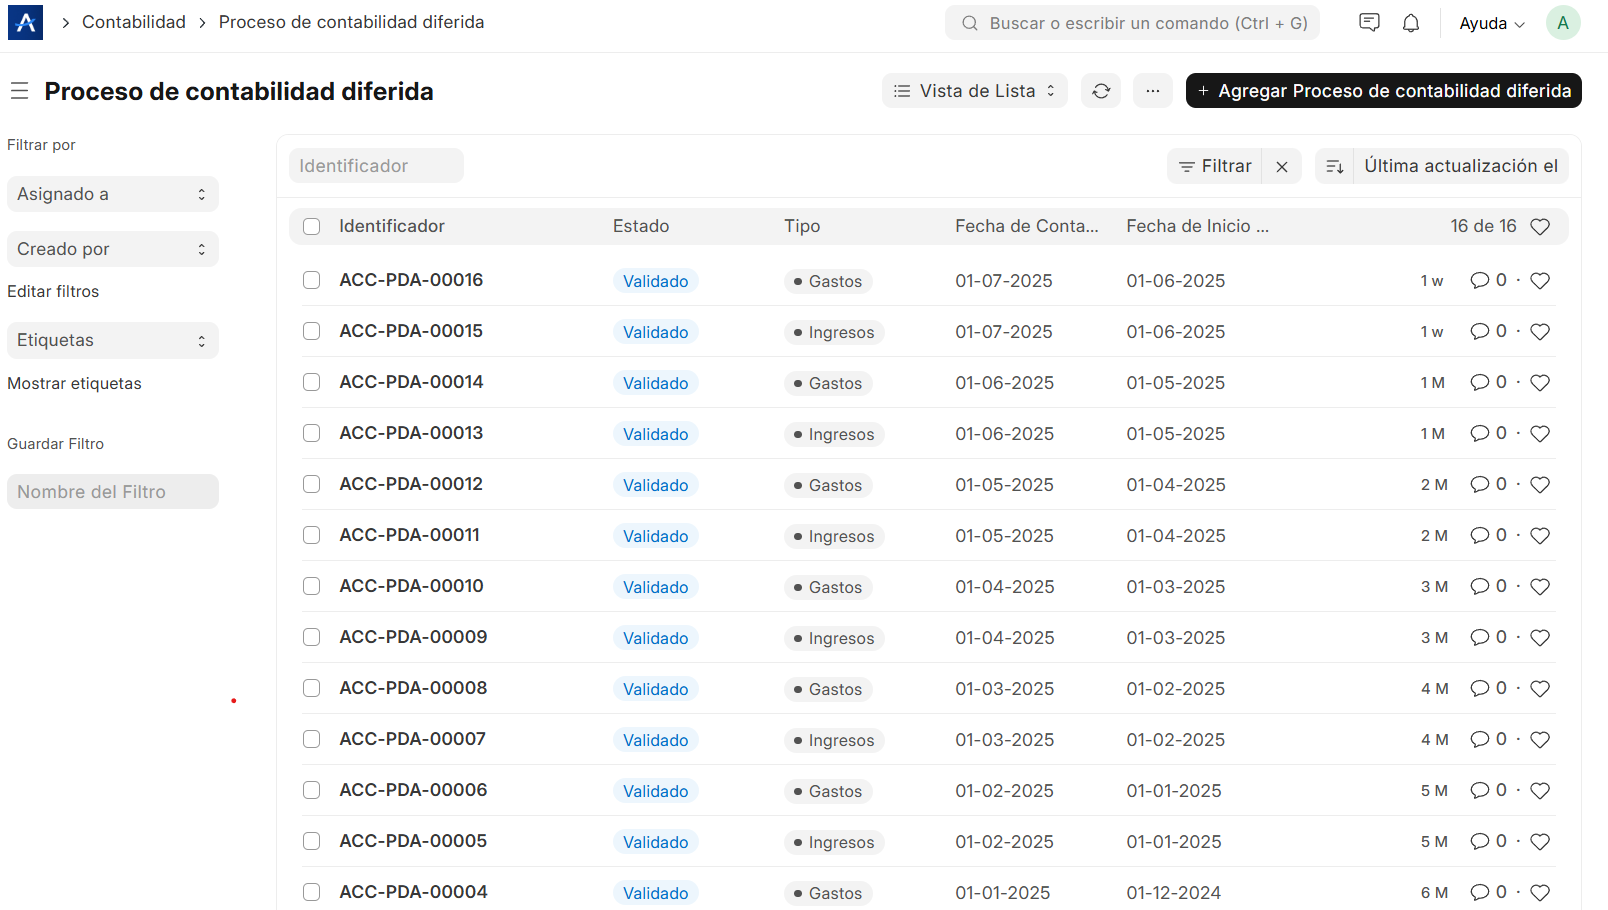1608x910 pixels.
Task: Like all rows via header heart icon
Action: click(1540, 226)
